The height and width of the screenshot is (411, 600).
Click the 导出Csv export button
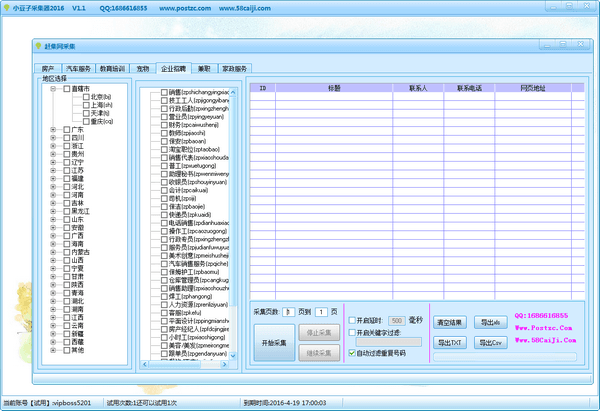pyautogui.click(x=489, y=342)
